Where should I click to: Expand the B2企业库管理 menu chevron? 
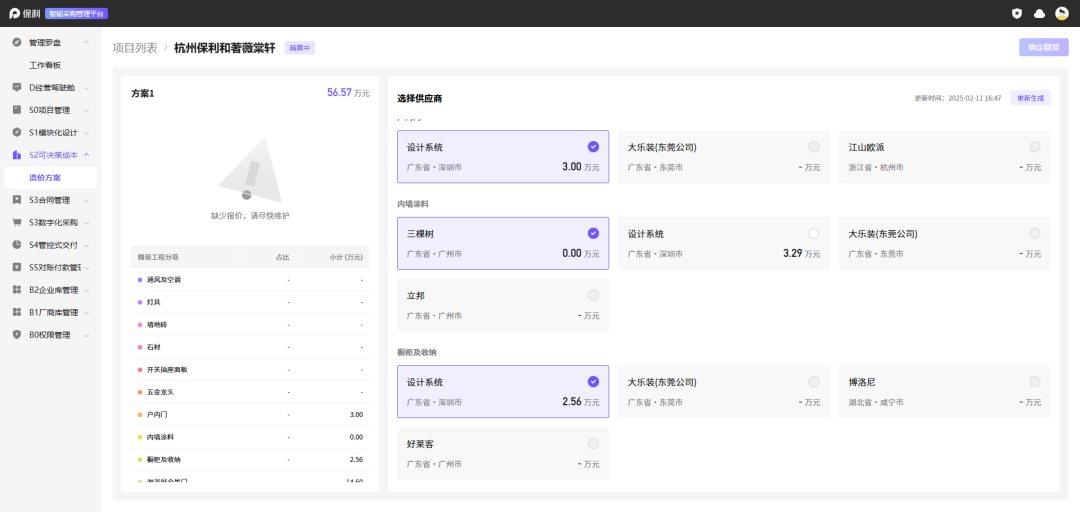pos(87,290)
